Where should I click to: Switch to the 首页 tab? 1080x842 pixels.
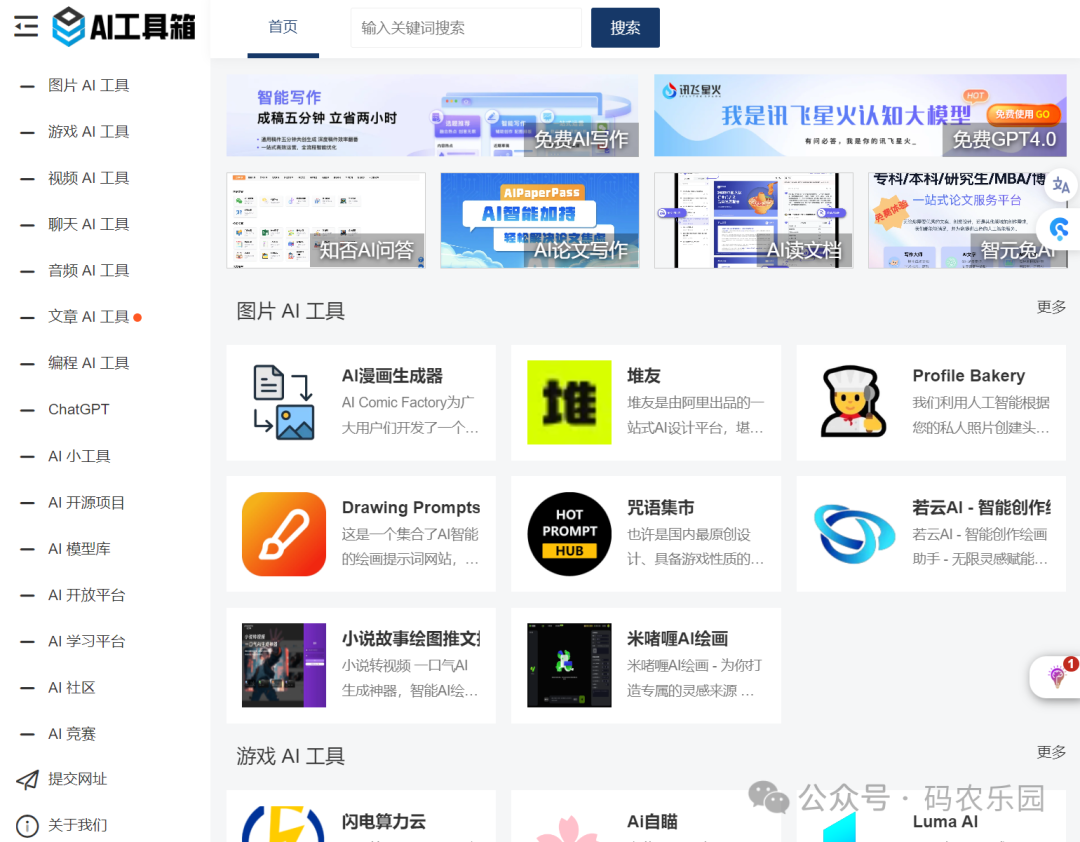(283, 28)
